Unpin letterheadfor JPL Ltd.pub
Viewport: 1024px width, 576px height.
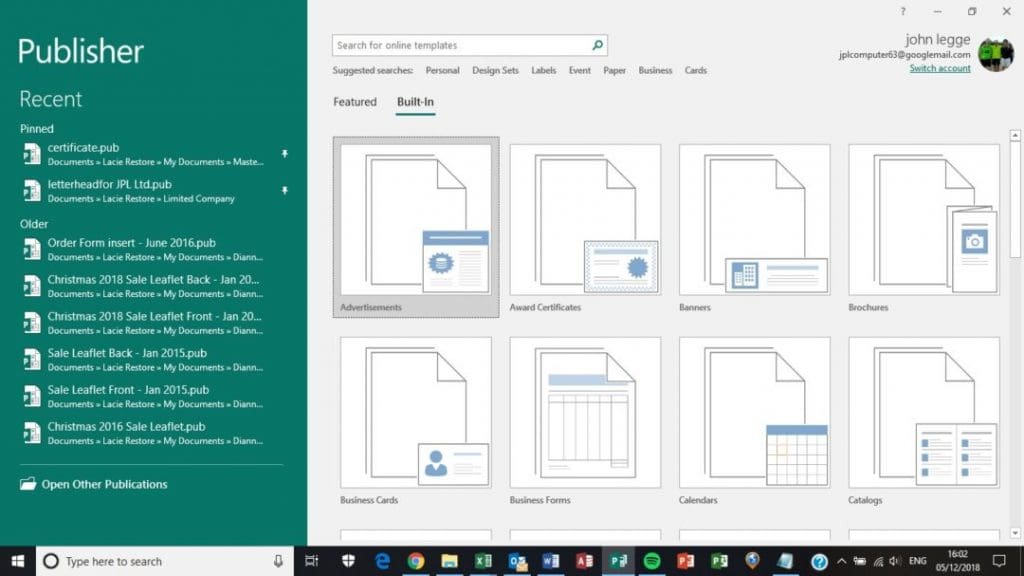click(284, 189)
